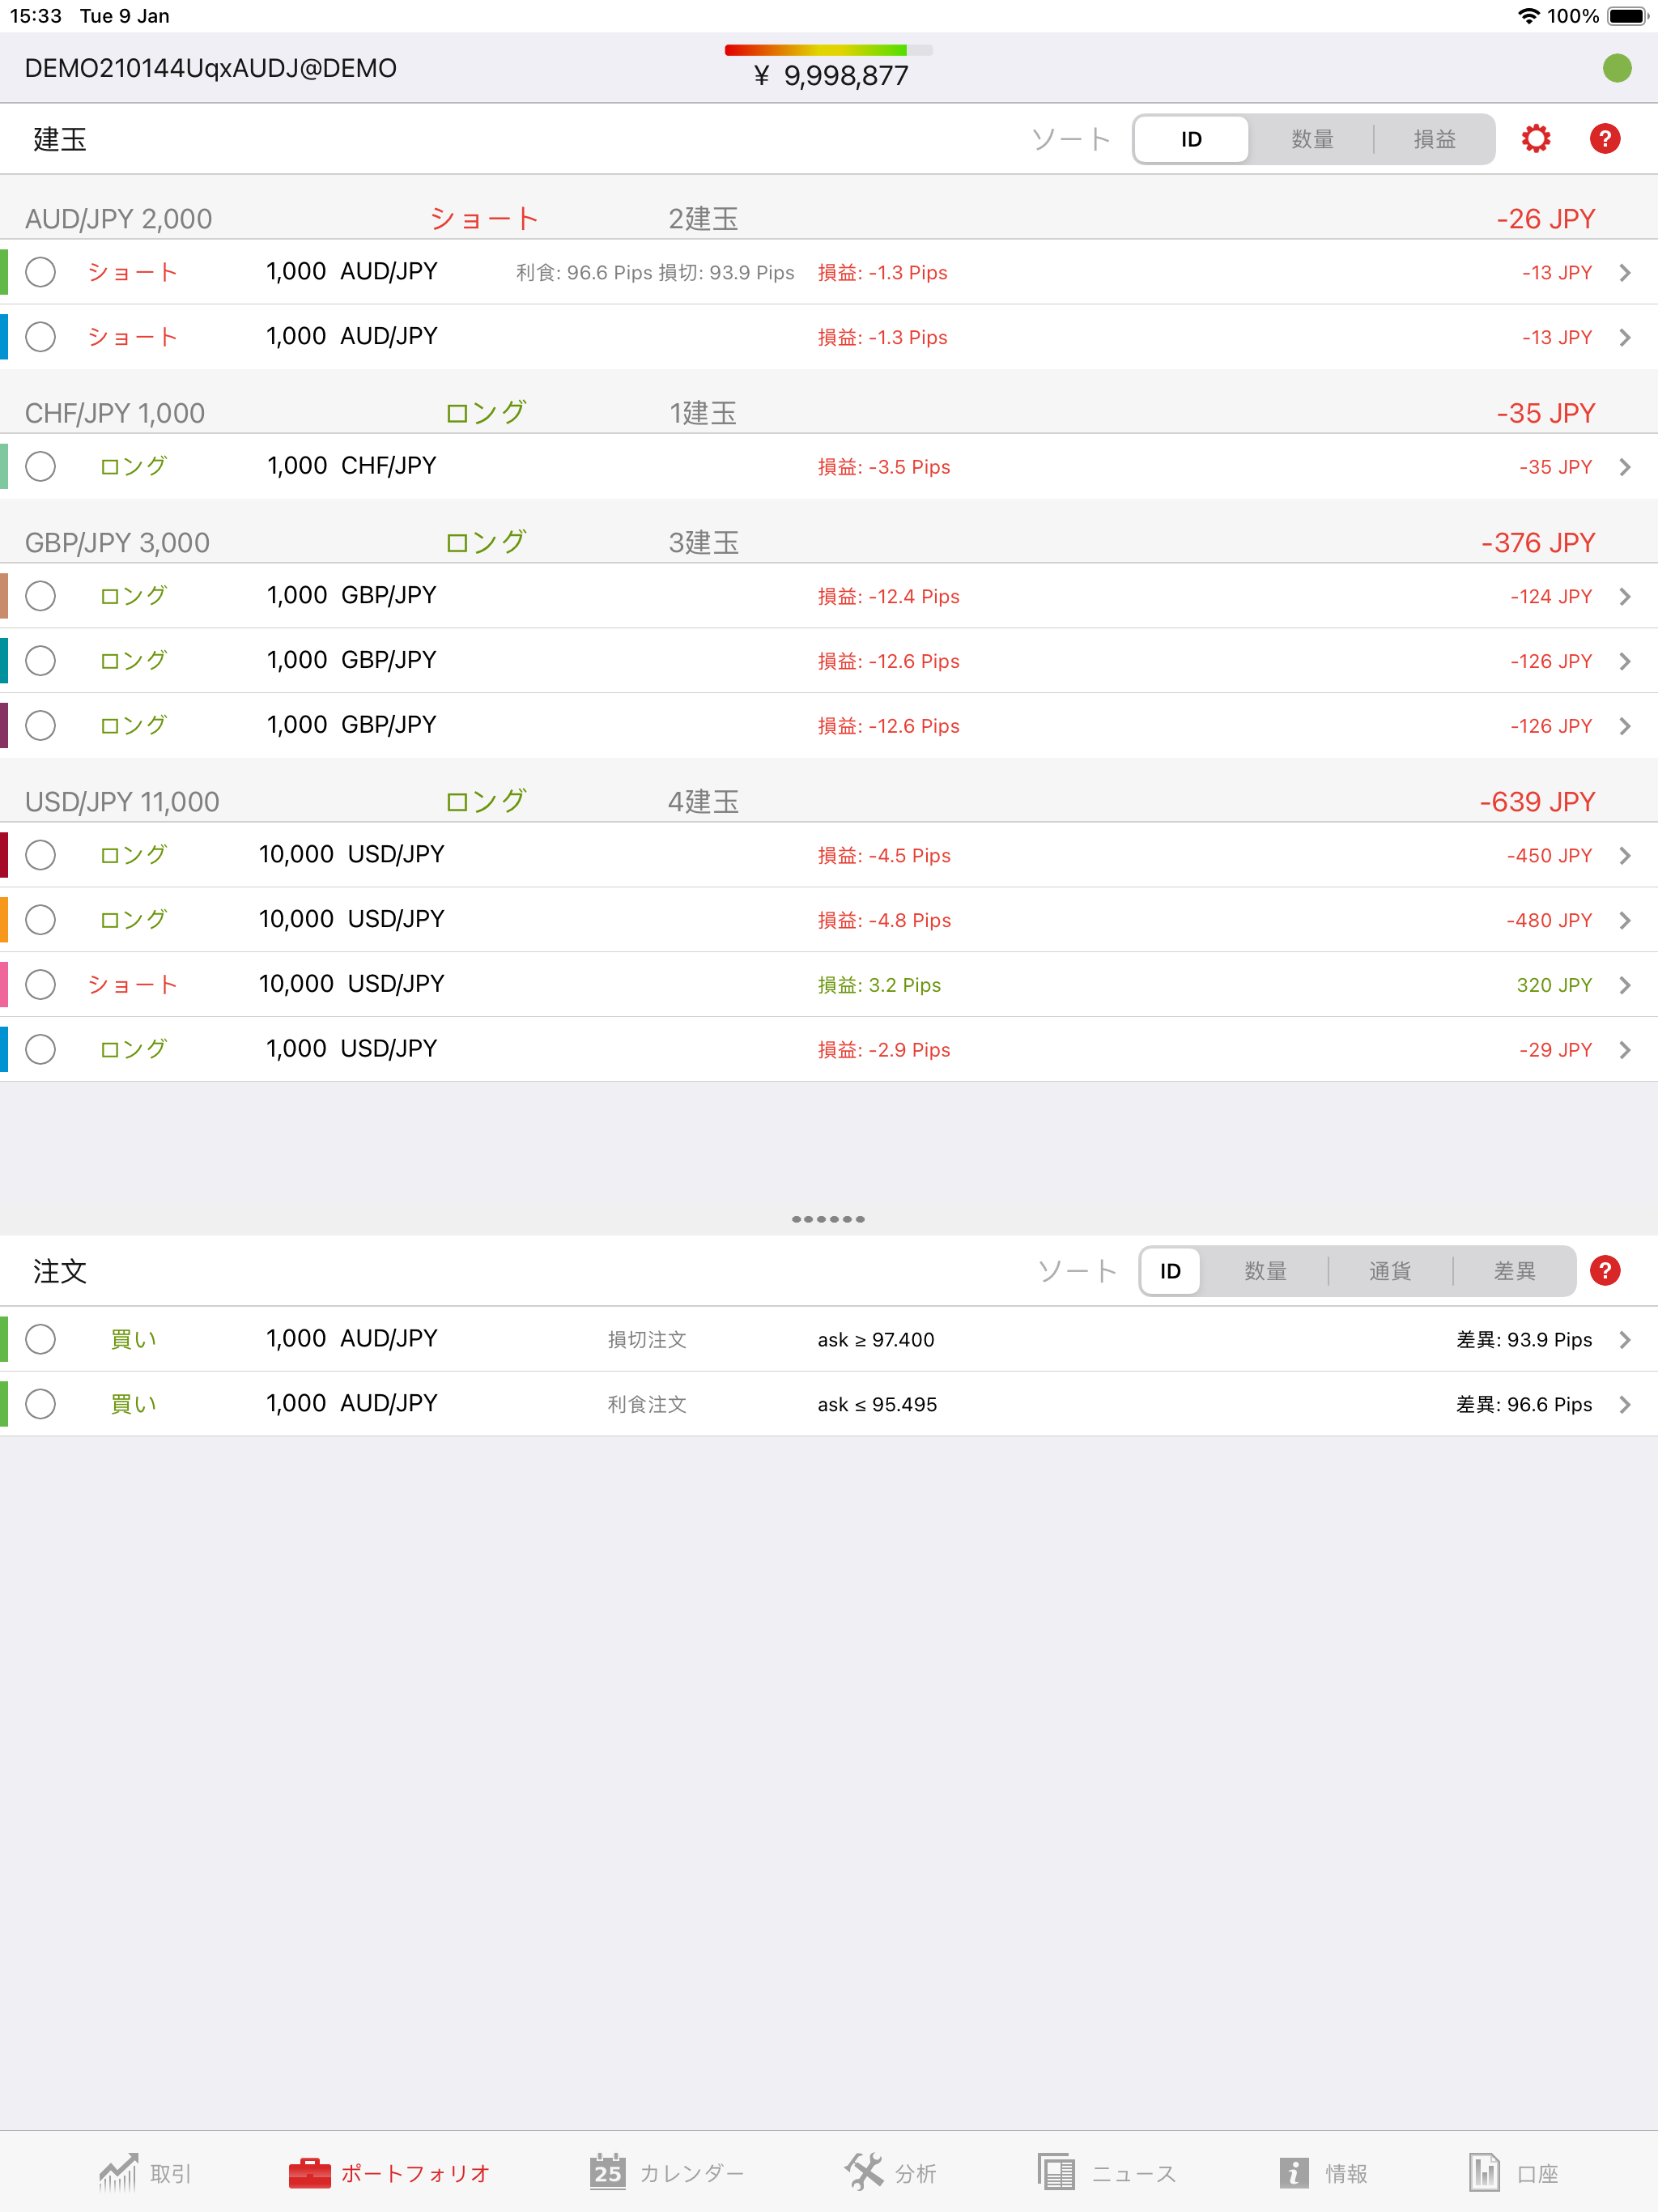
Task: Click the DEMO210144UqxAUDJ@DEMO account name
Action: (x=208, y=68)
